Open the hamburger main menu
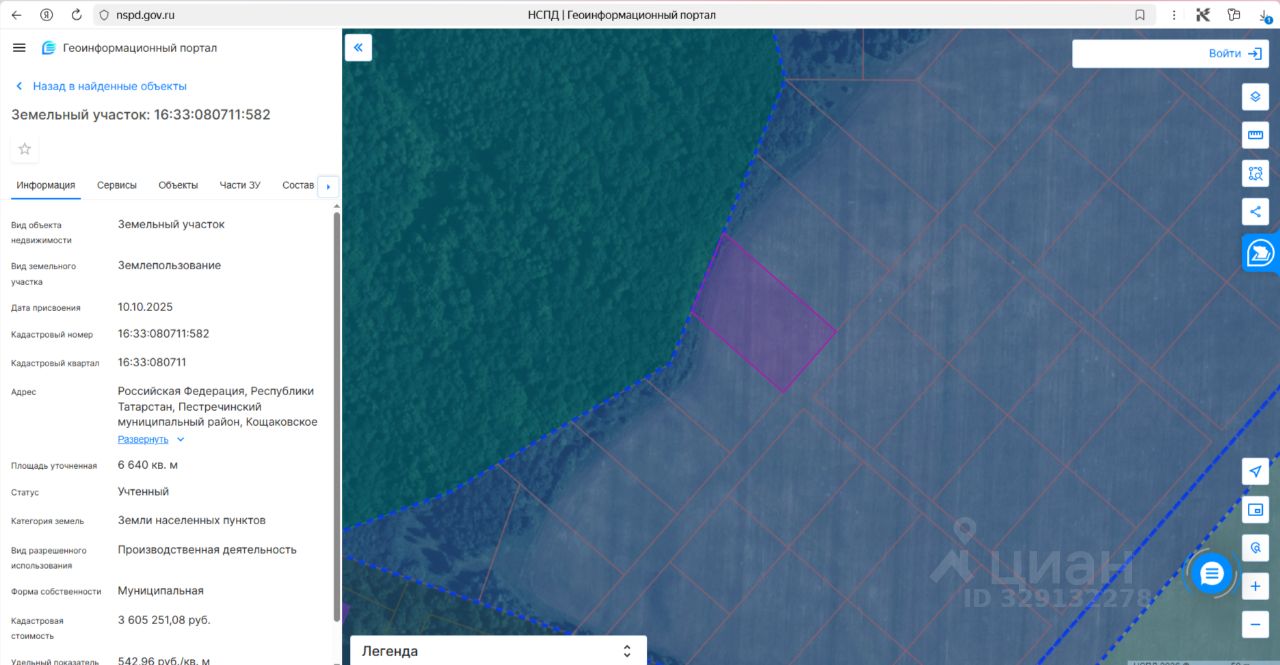1280x665 pixels. pyautogui.click(x=19, y=48)
